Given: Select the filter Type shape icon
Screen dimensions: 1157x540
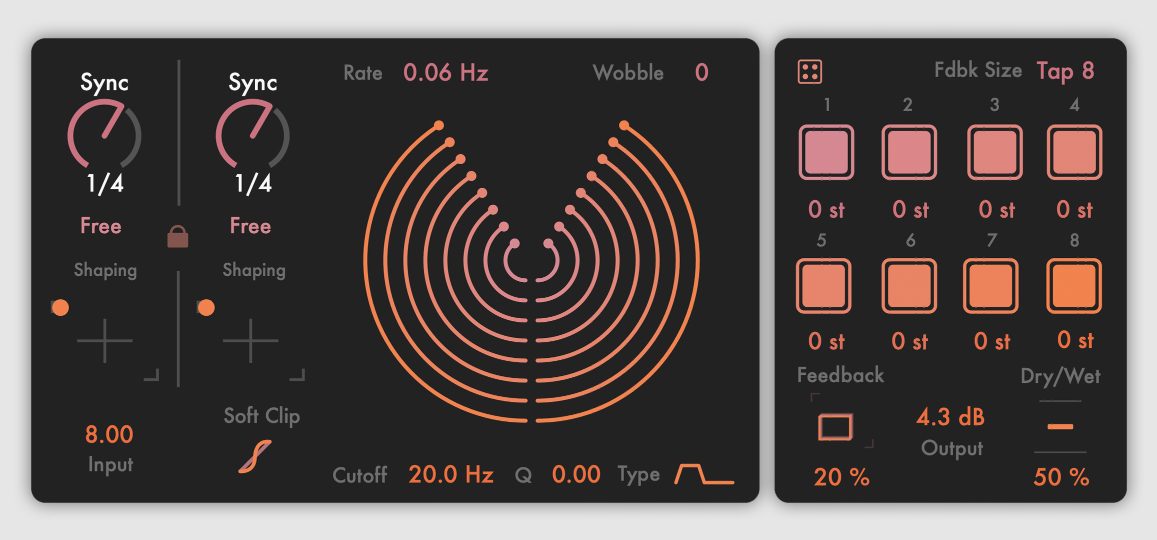Looking at the screenshot, I should pyautogui.click(x=703, y=474).
